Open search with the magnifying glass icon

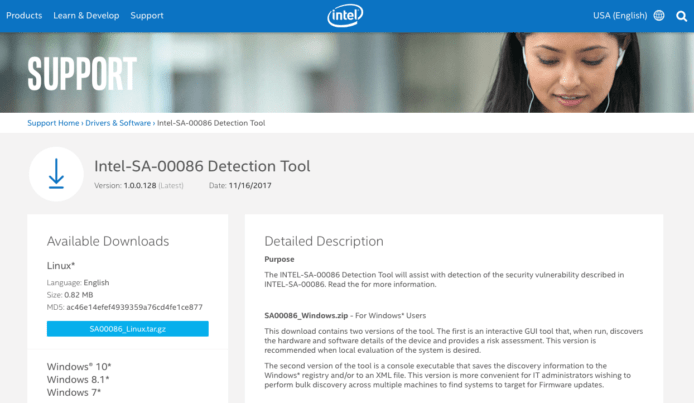click(681, 16)
